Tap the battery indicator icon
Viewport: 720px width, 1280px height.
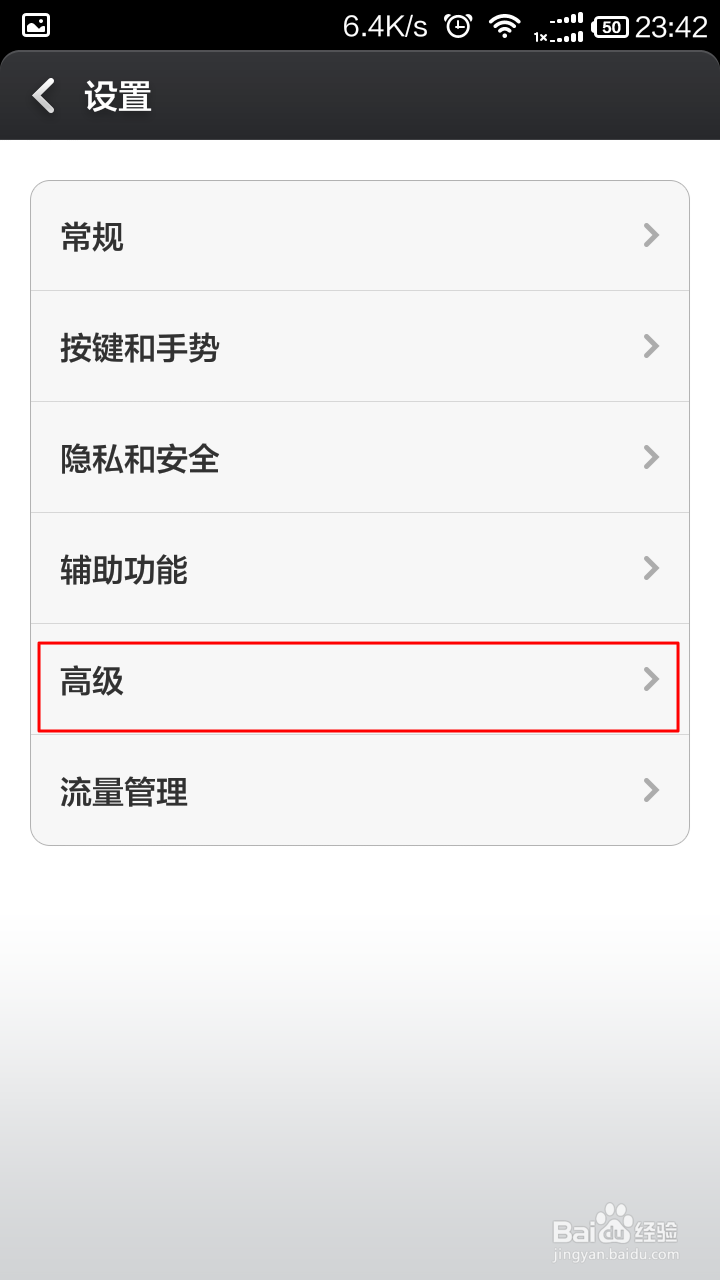coord(610,27)
